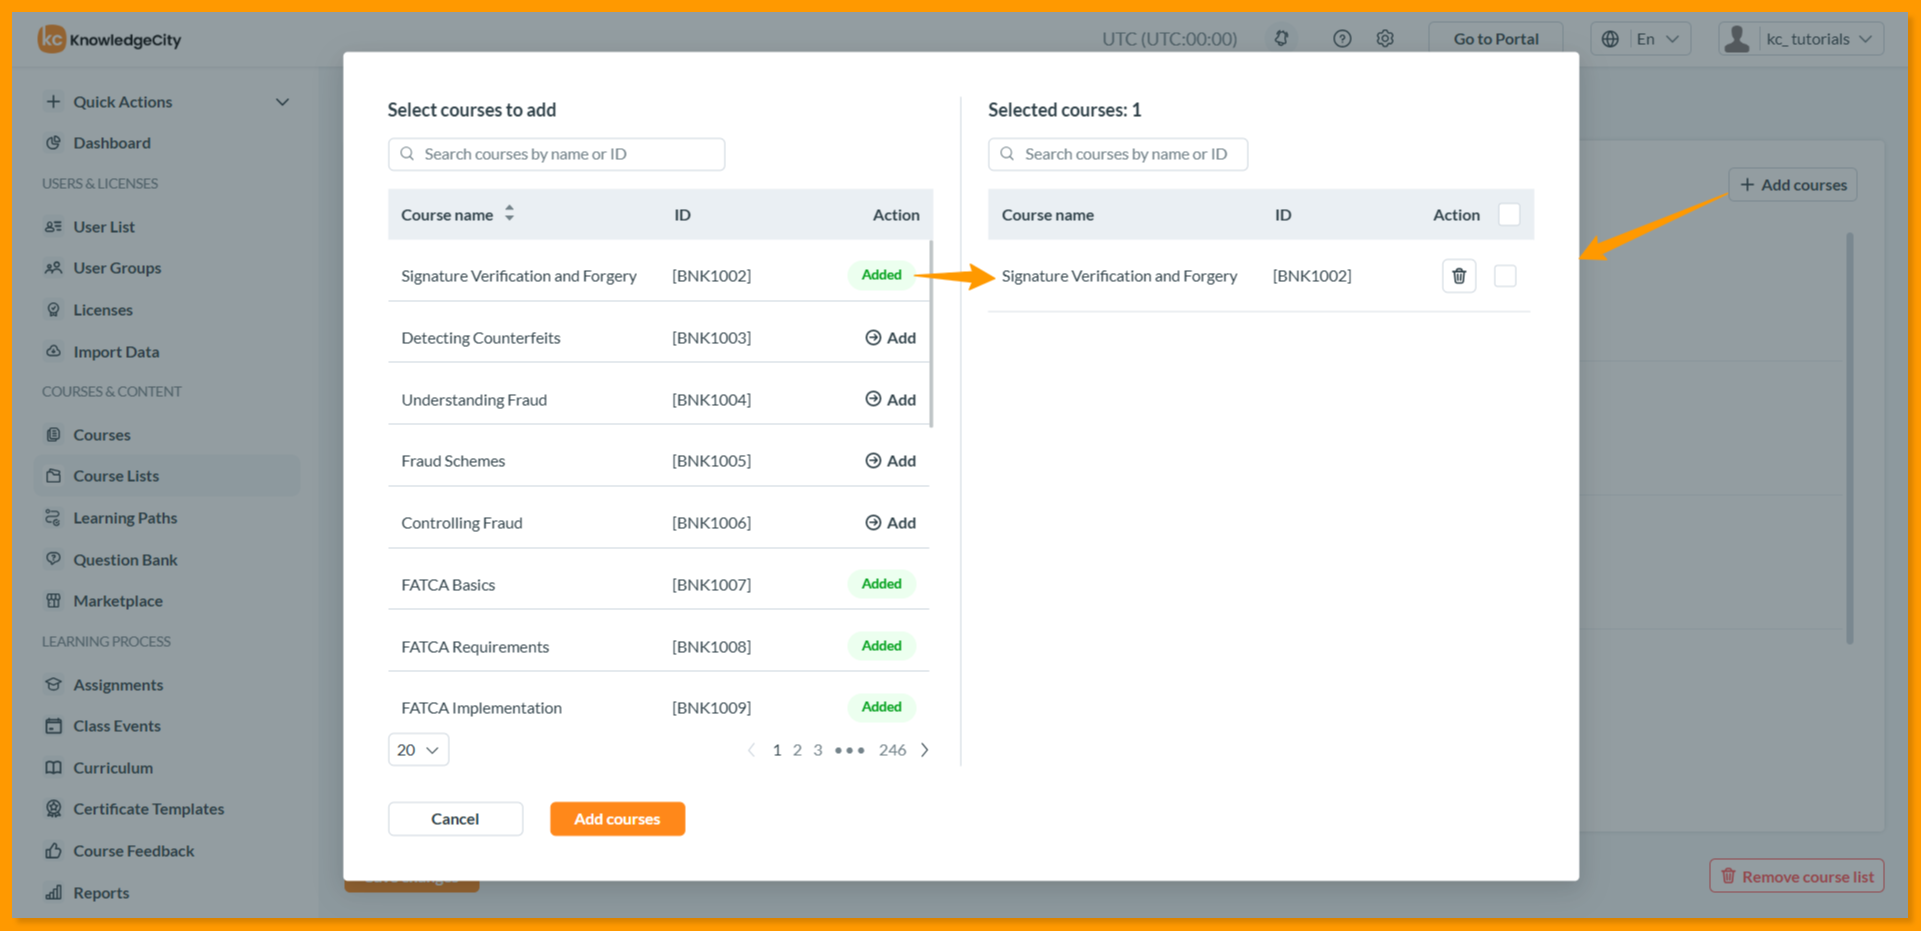Click the Cancel button

pos(455,819)
